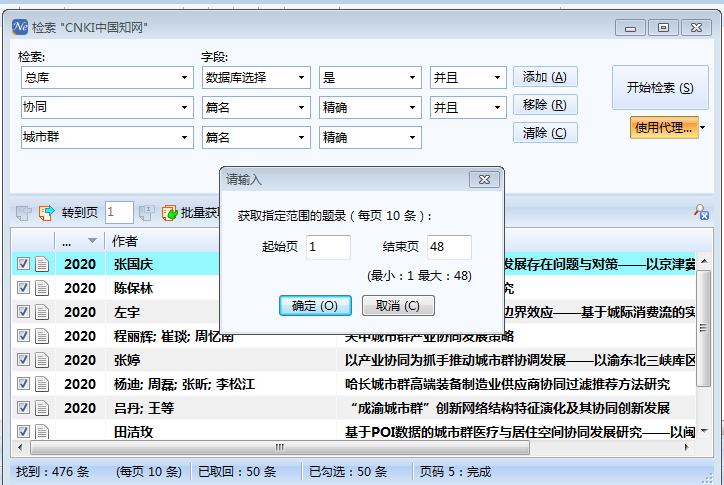This screenshot has width=724, height=485.
Task: Open the 城市群 search term dropdown
Action: 184,138
